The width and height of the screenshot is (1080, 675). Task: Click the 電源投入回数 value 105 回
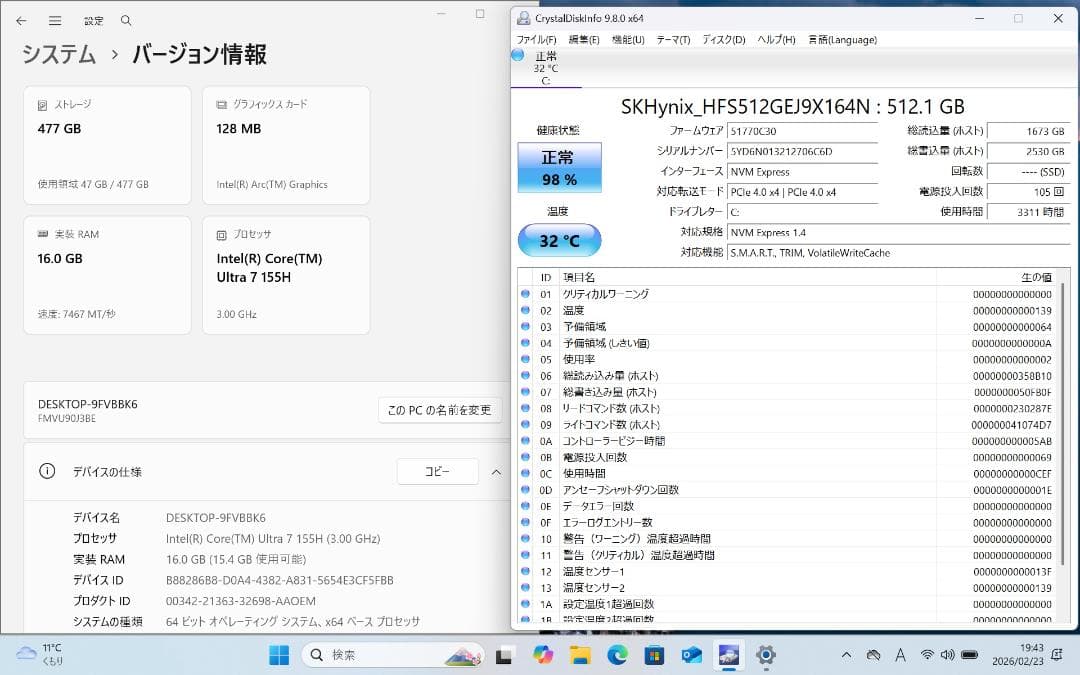point(1028,191)
